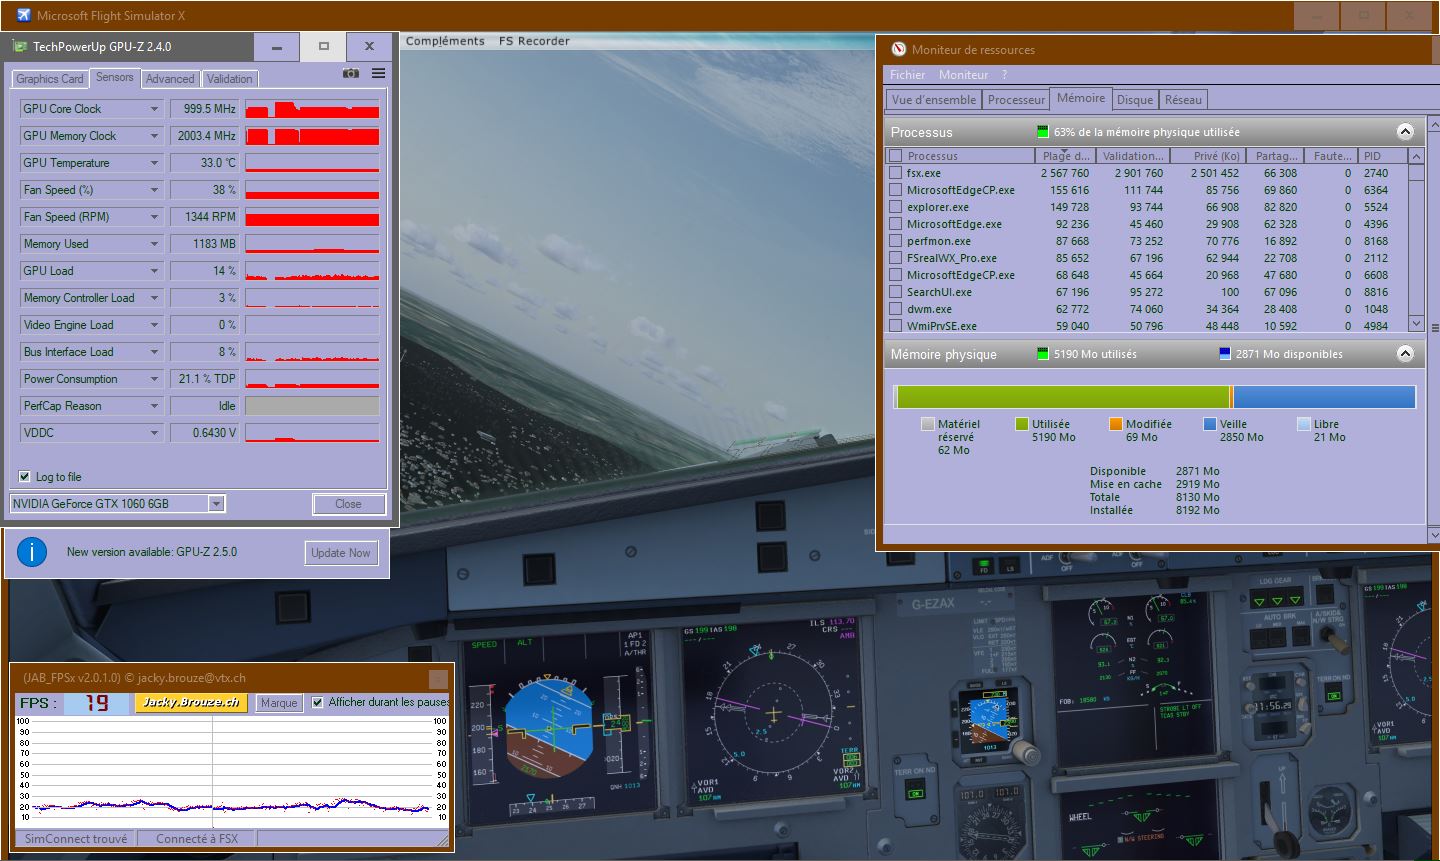This screenshot has height=861, width=1440.
Task: Click the physical memory usage bar
Action: coord(1154,397)
